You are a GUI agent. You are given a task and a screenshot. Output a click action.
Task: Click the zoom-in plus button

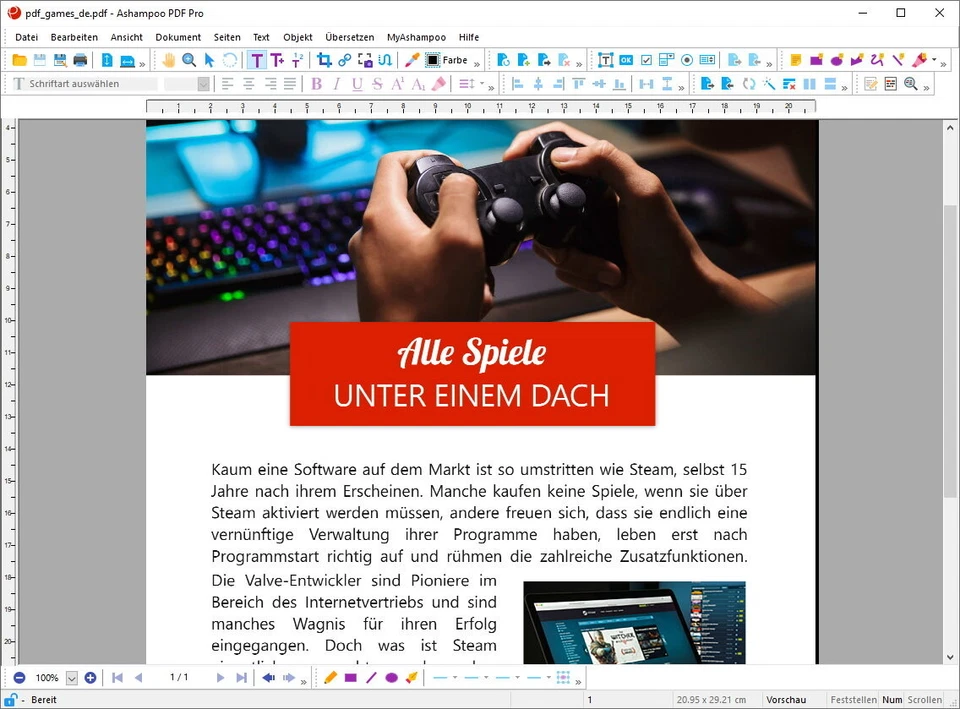90,678
